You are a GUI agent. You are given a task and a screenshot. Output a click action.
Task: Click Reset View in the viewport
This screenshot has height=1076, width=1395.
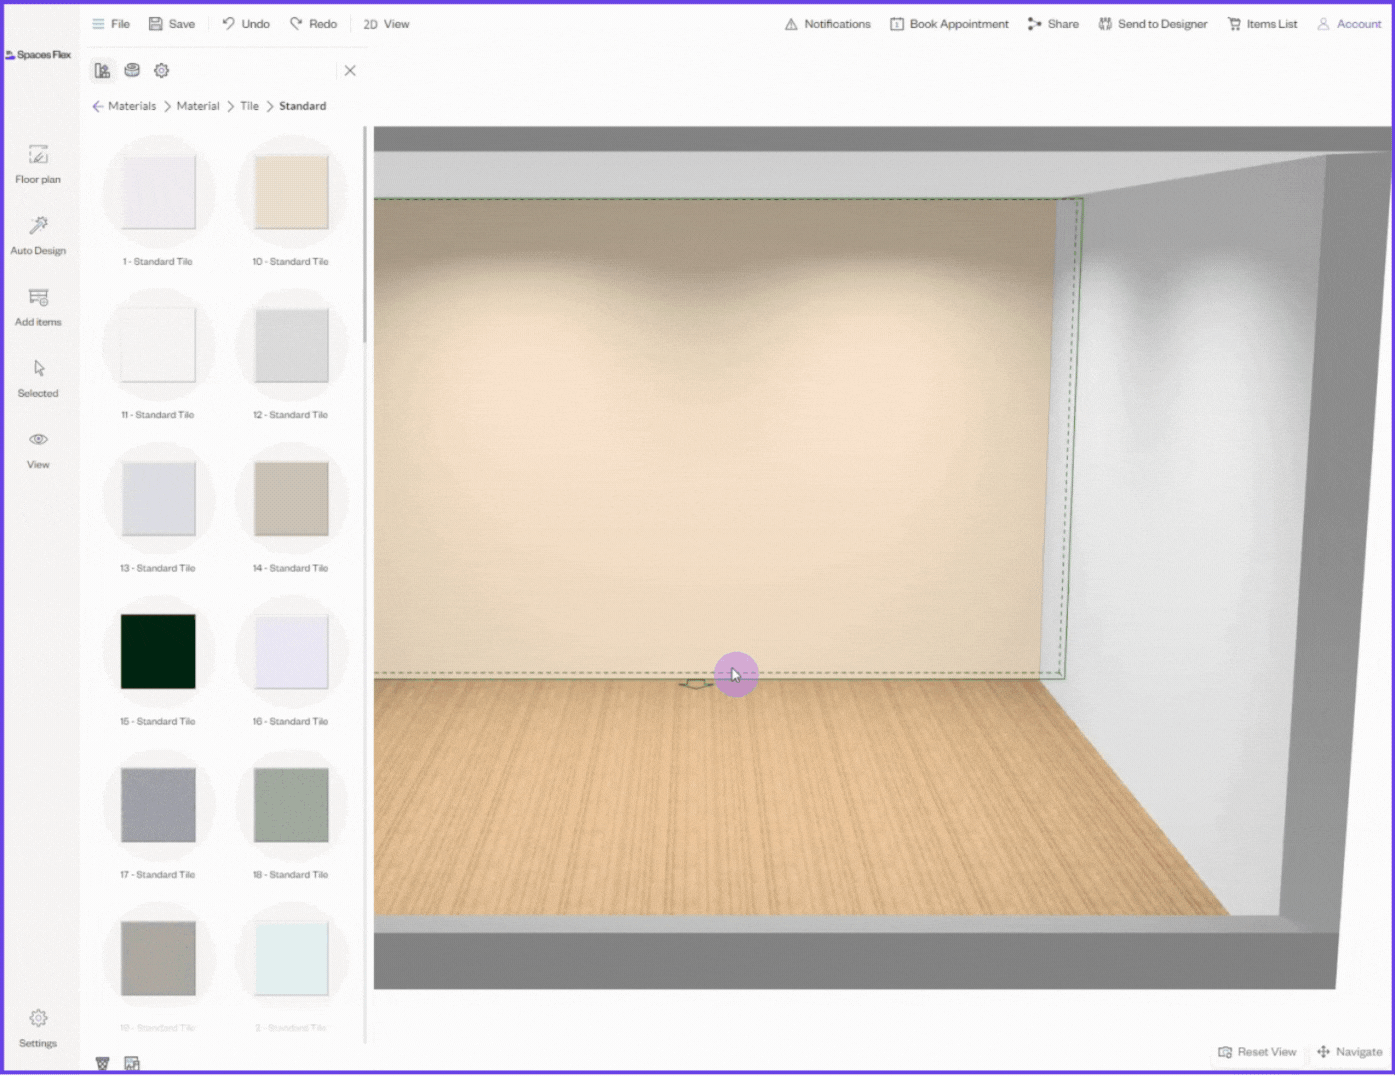[x=1257, y=1051]
